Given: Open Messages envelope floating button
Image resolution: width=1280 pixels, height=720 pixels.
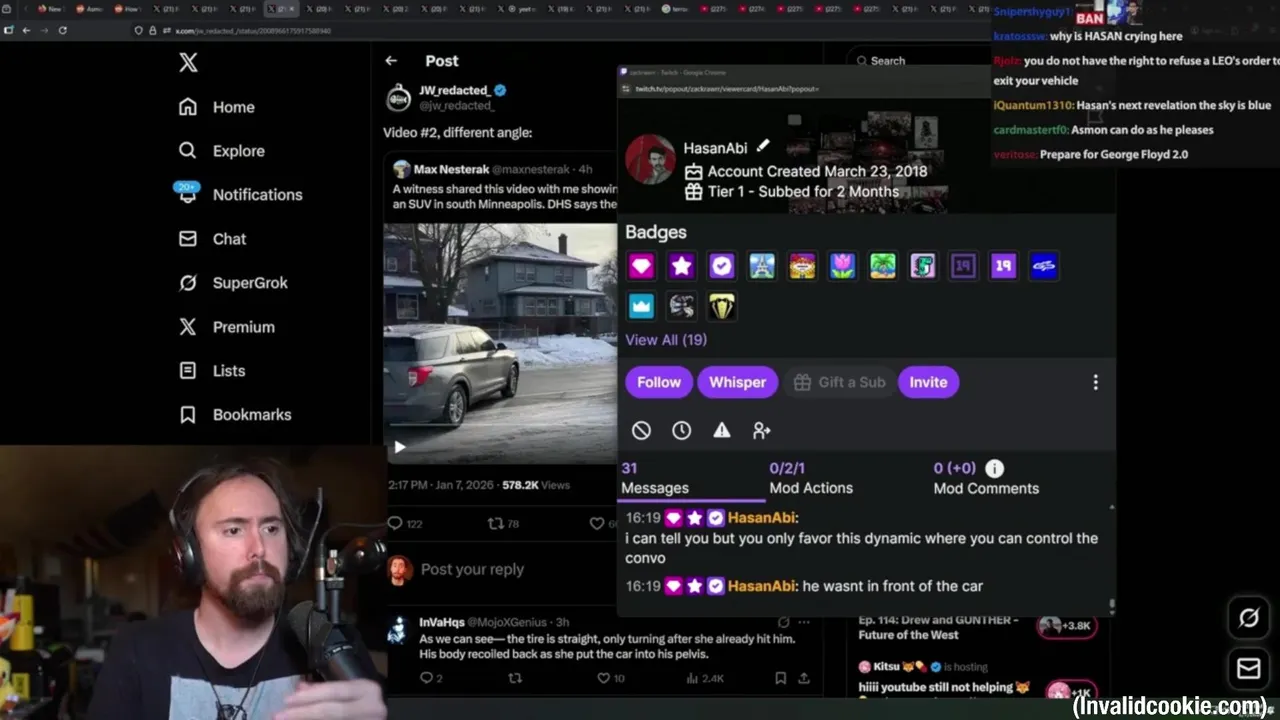Looking at the screenshot, I should [1249, 668].
